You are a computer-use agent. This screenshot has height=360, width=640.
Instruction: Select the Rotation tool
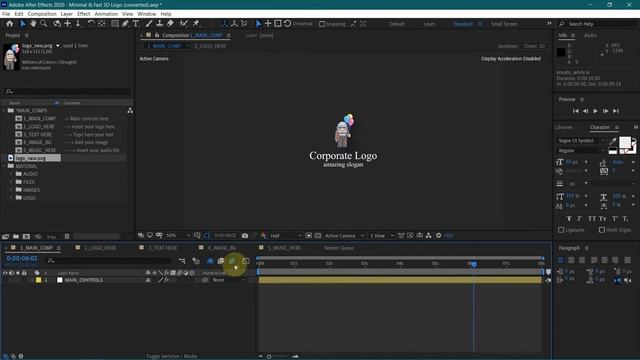point(91,24)
